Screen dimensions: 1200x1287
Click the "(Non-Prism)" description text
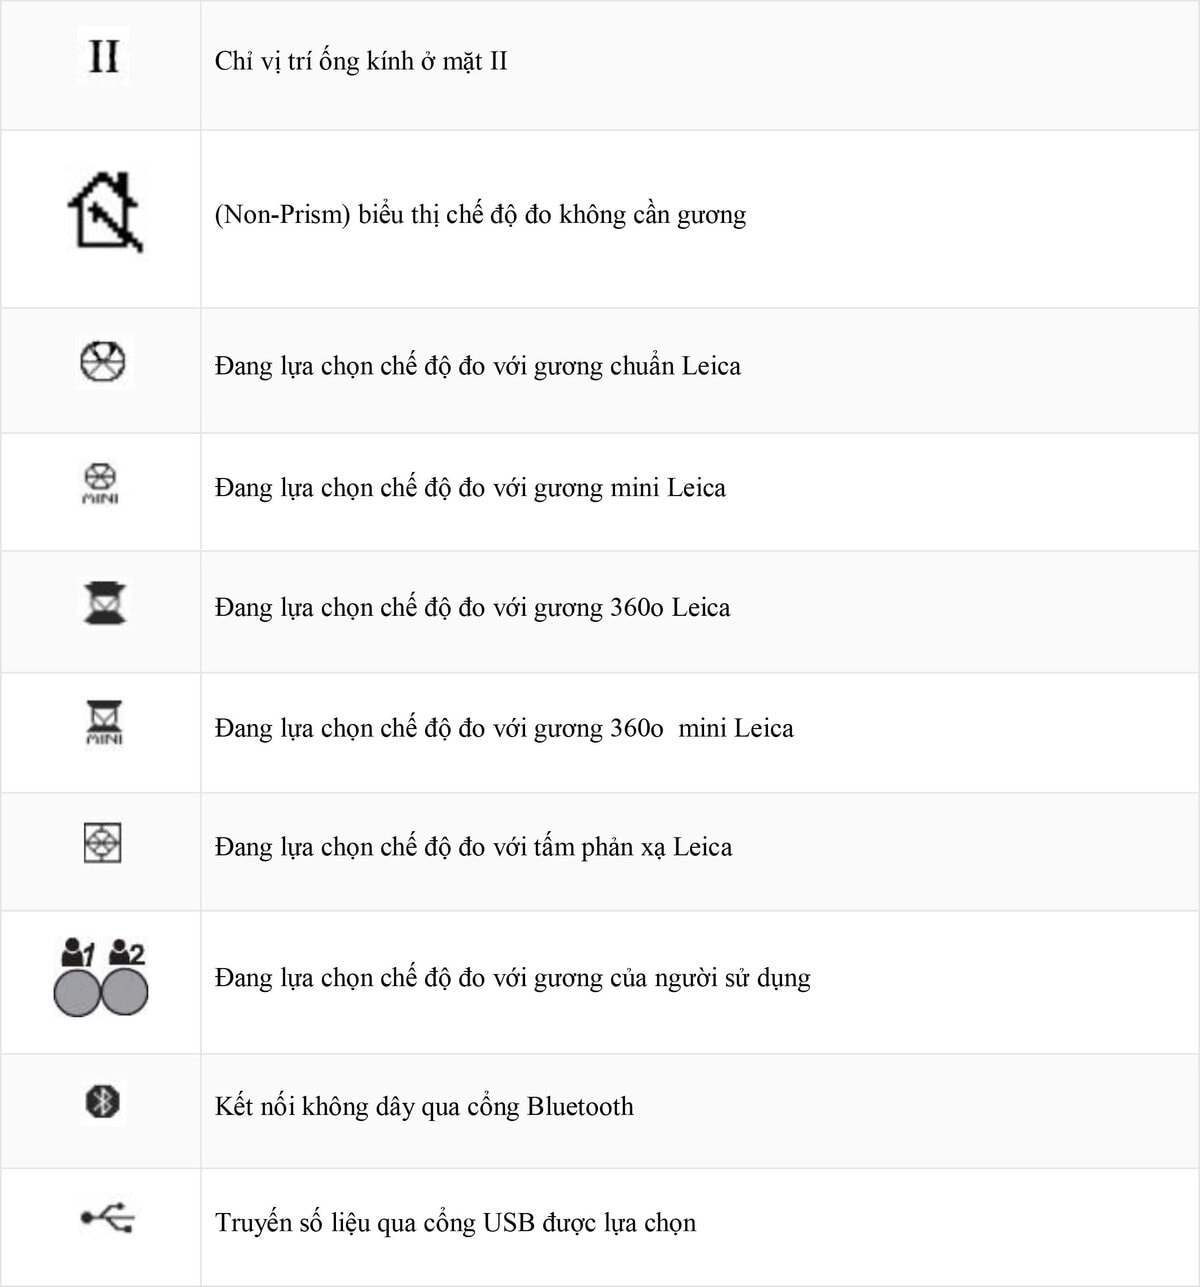(x=480, y=215)
